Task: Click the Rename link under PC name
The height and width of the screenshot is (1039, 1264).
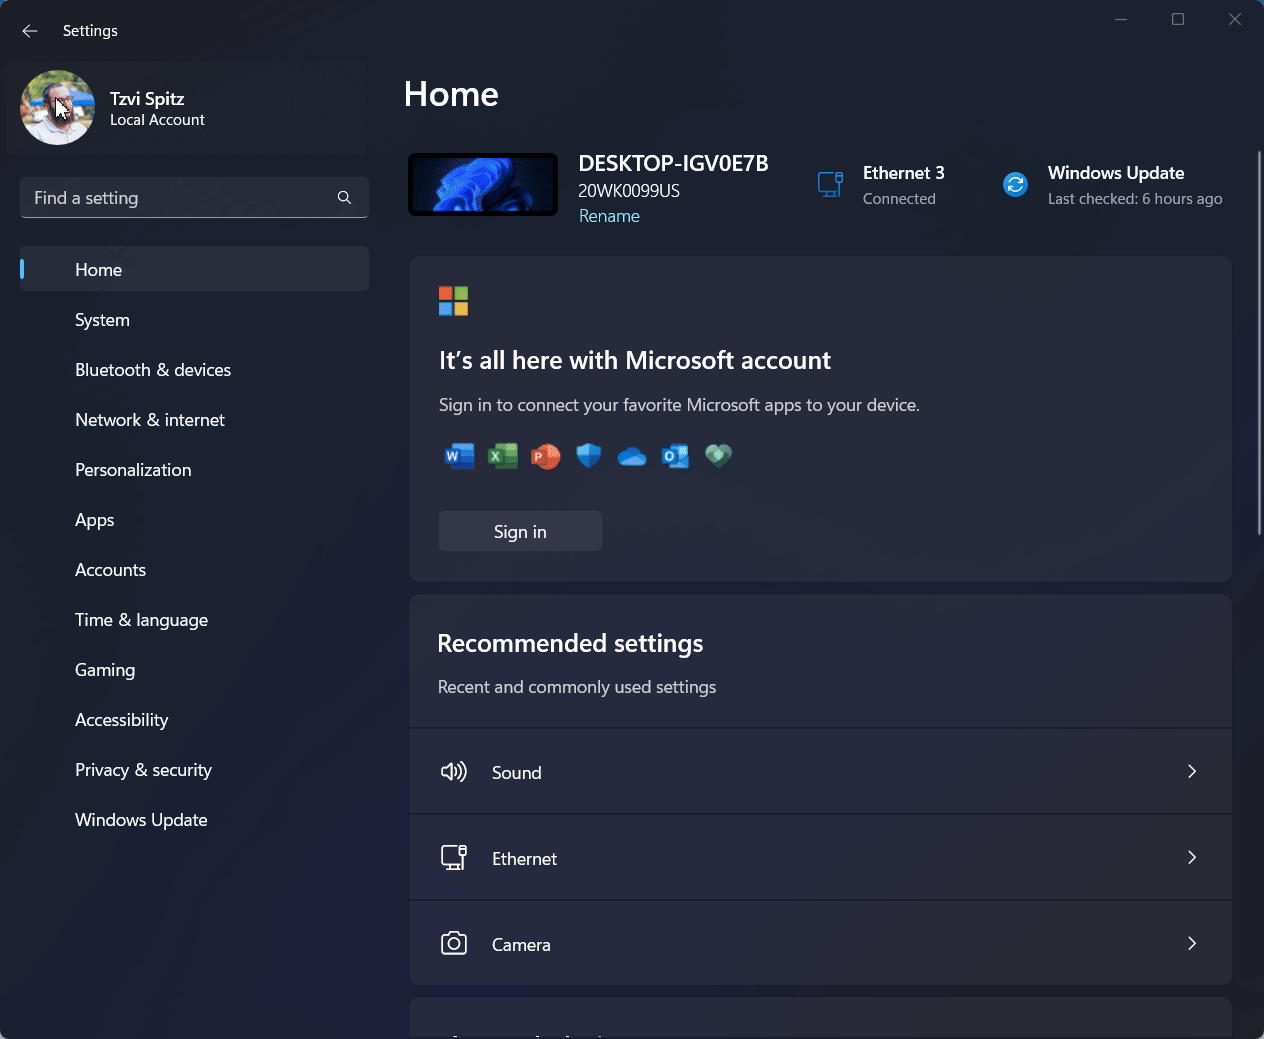Action: pyautogui.click(x=609, y=216)
